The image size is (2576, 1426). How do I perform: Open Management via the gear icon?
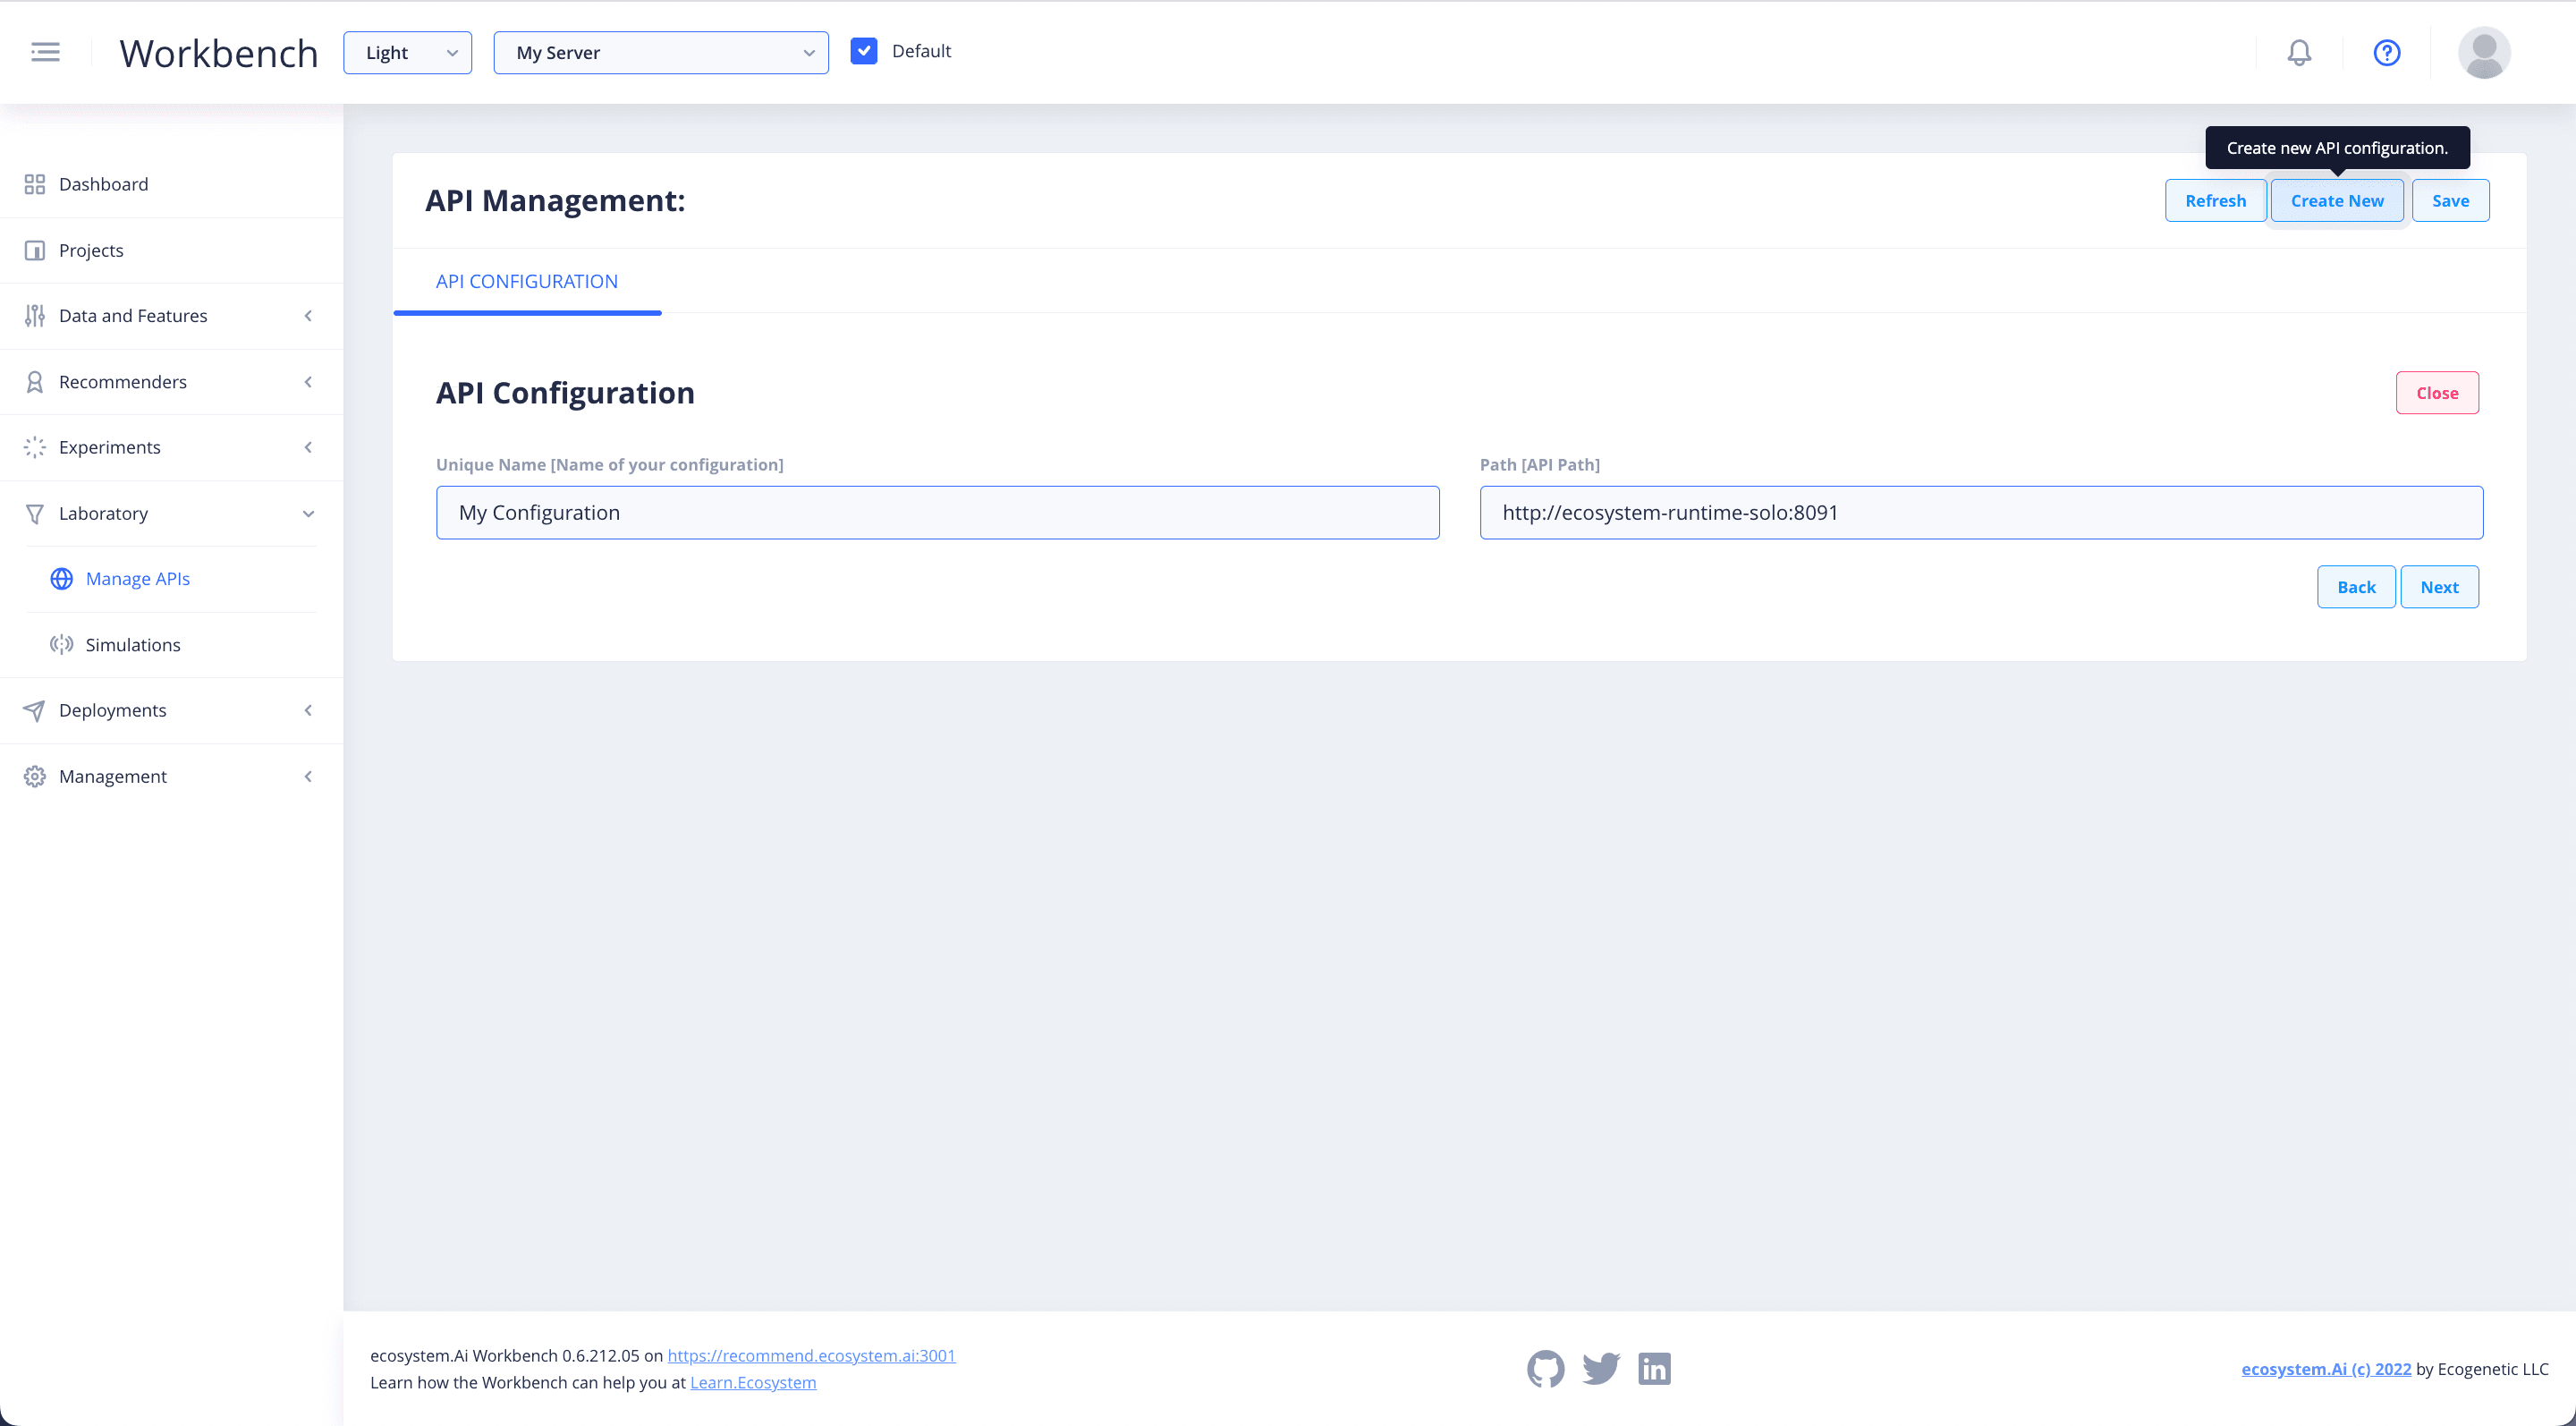coord(34,776)
